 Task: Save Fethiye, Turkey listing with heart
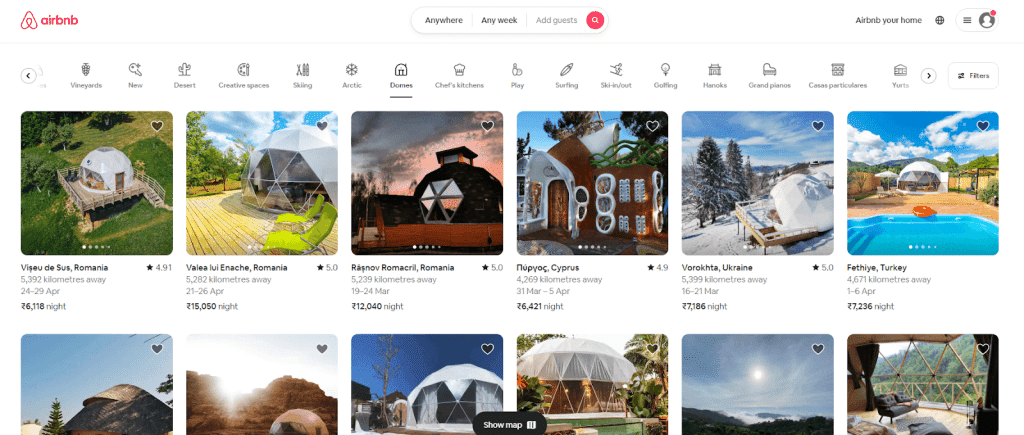[983, 126]
